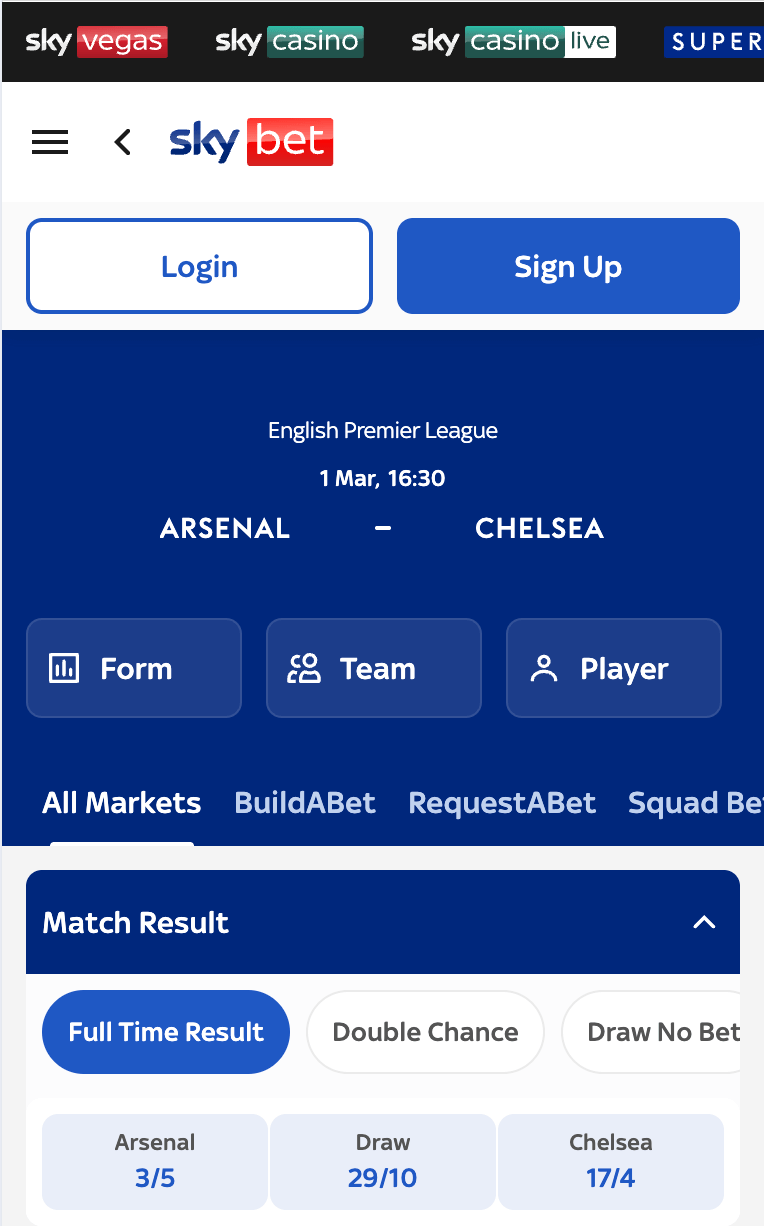Open Sky Vegas from top bar

(96, 42)
